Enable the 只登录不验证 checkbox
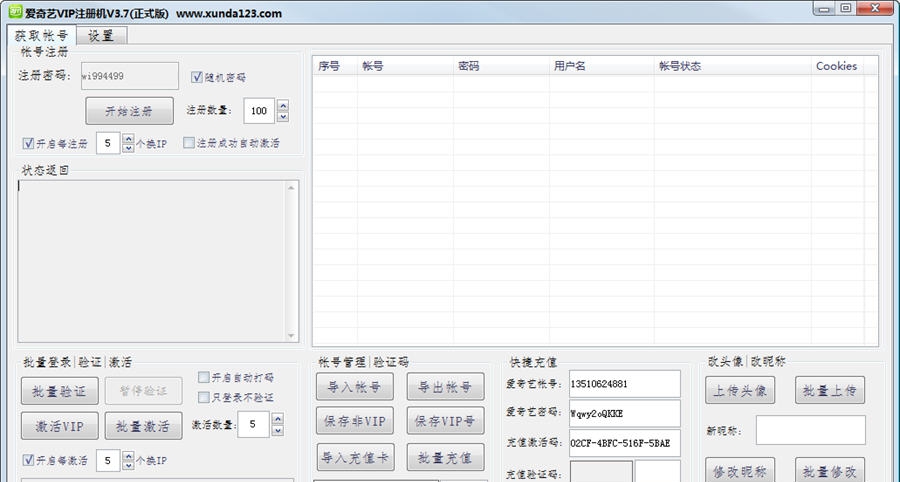 (203, 397)
